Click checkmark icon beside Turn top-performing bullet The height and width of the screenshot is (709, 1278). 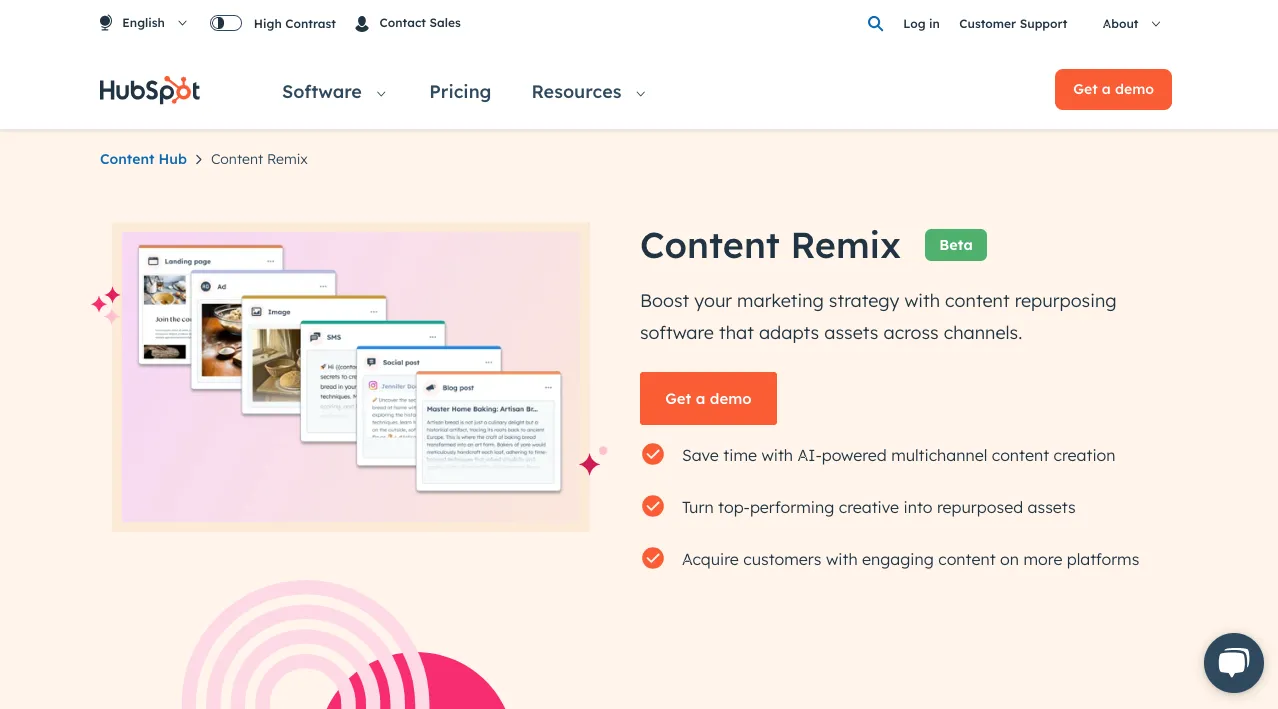pos(653,507)
